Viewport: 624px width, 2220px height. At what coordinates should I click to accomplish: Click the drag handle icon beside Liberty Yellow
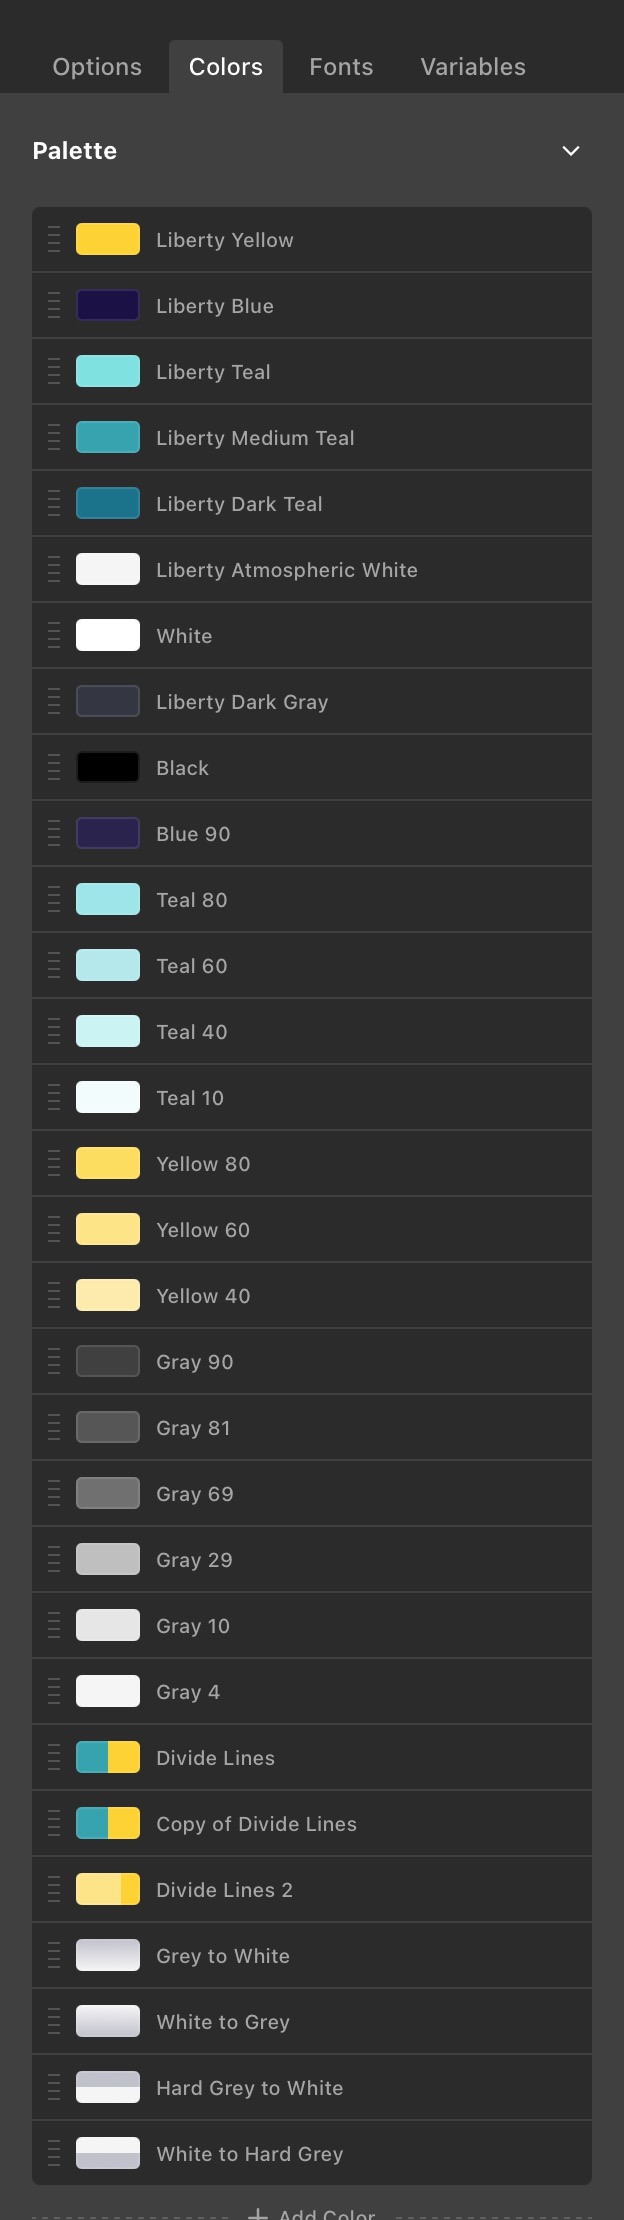tap(54, 240)
